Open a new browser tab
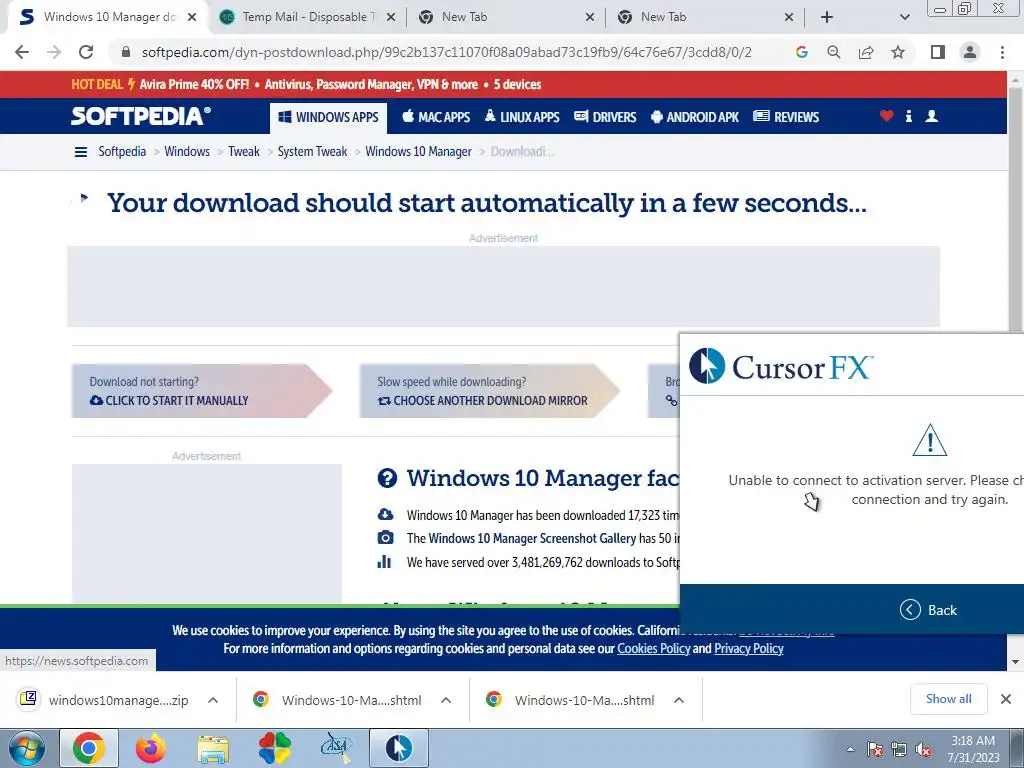 827,17
